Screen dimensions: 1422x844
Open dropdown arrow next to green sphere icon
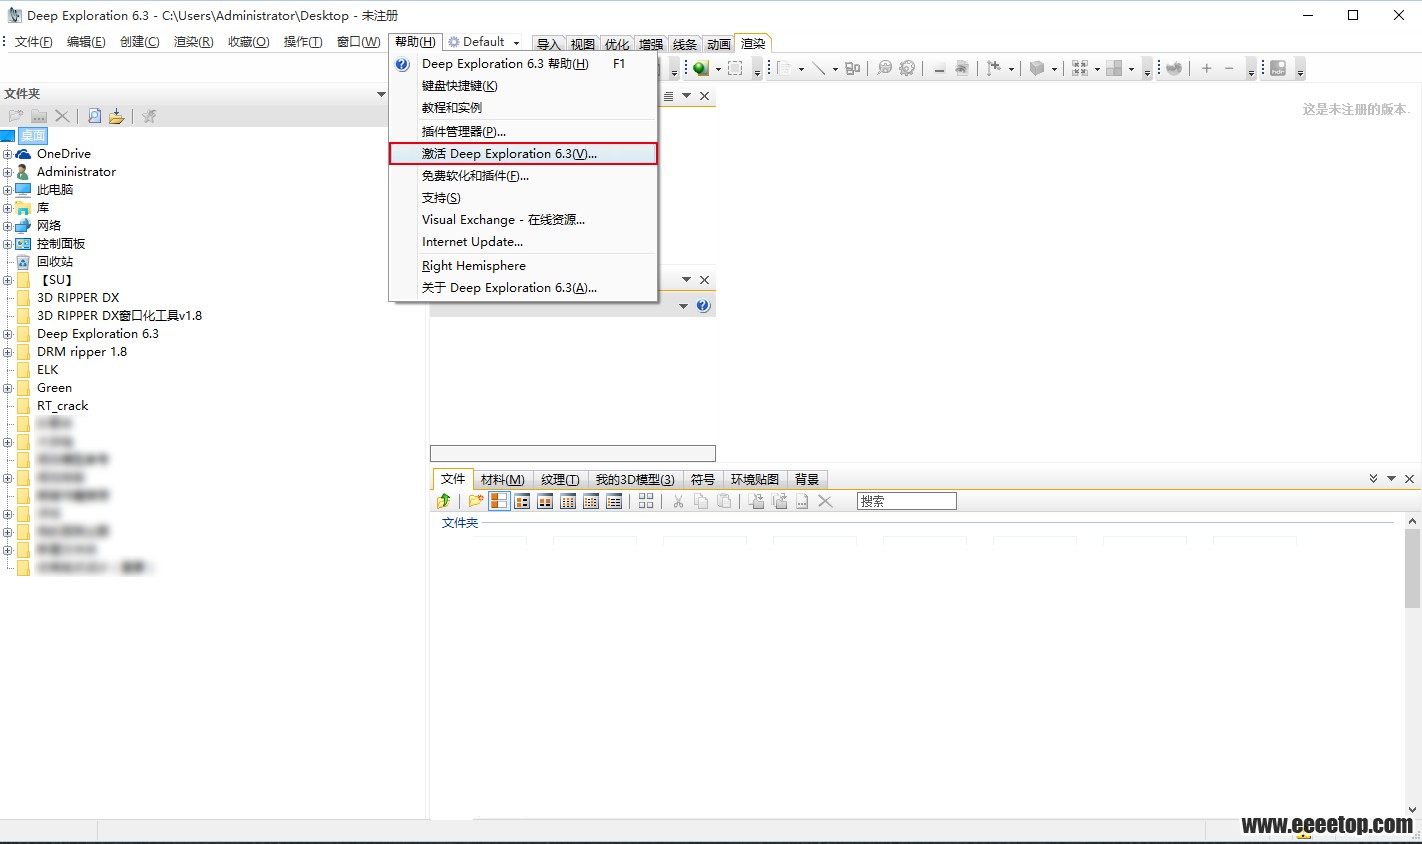click(x=718, y=69)
